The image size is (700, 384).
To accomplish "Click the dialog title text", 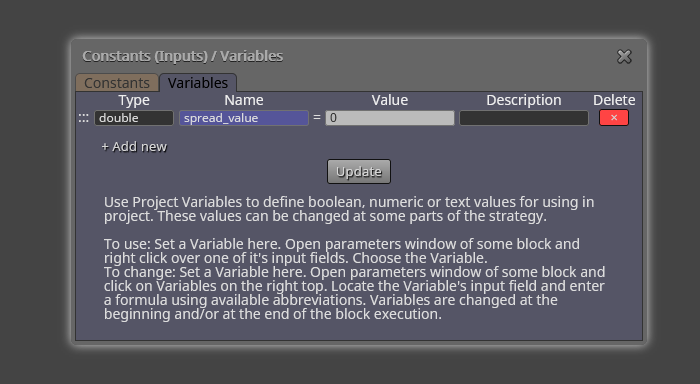I will pyautogui.click(x=183, y=56).
